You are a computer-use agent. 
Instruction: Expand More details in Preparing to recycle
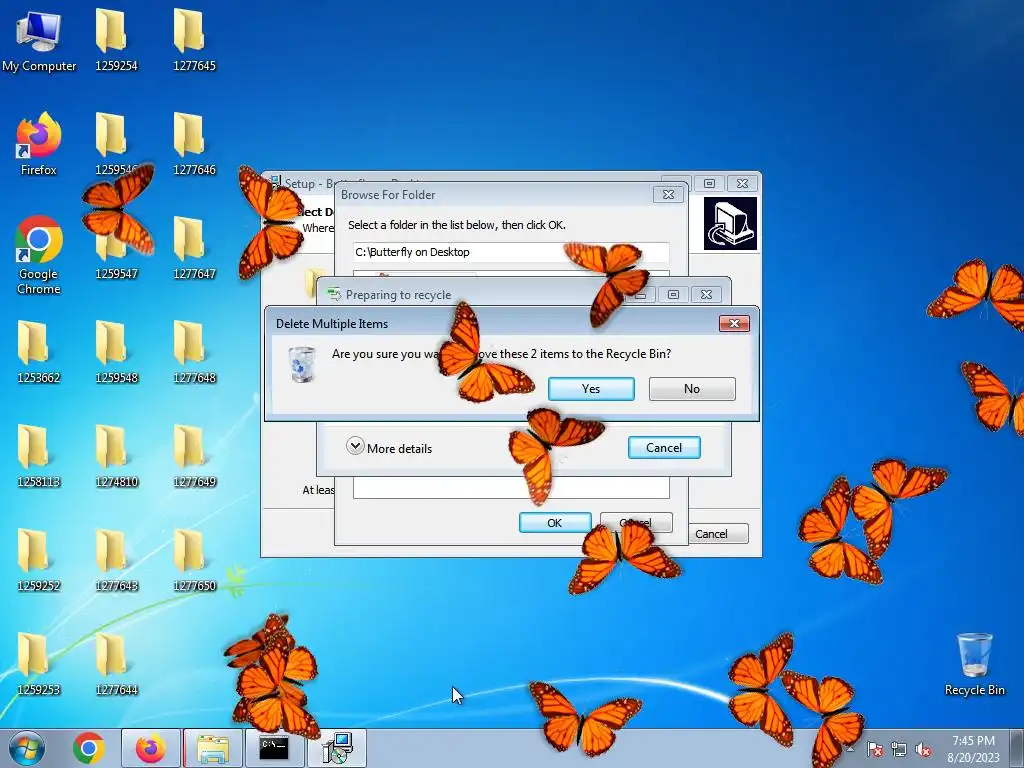[389, 447]
